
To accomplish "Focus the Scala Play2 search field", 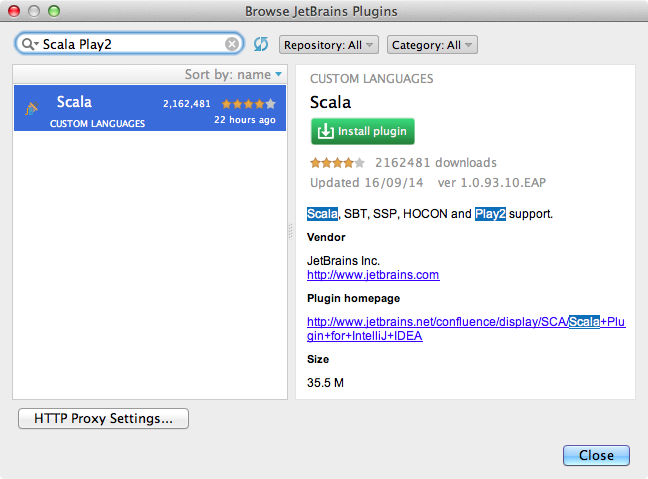I will [129, 44].
